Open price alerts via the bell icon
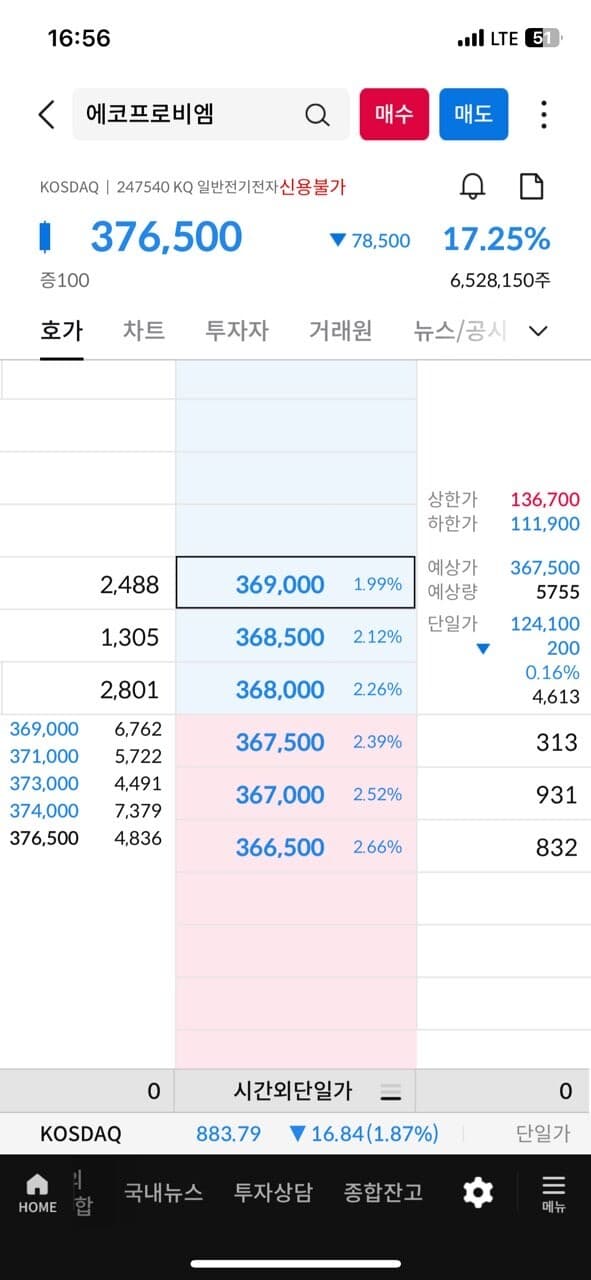Image resolution: width=591 pixels, height=1280 pixels. [473, 186]
